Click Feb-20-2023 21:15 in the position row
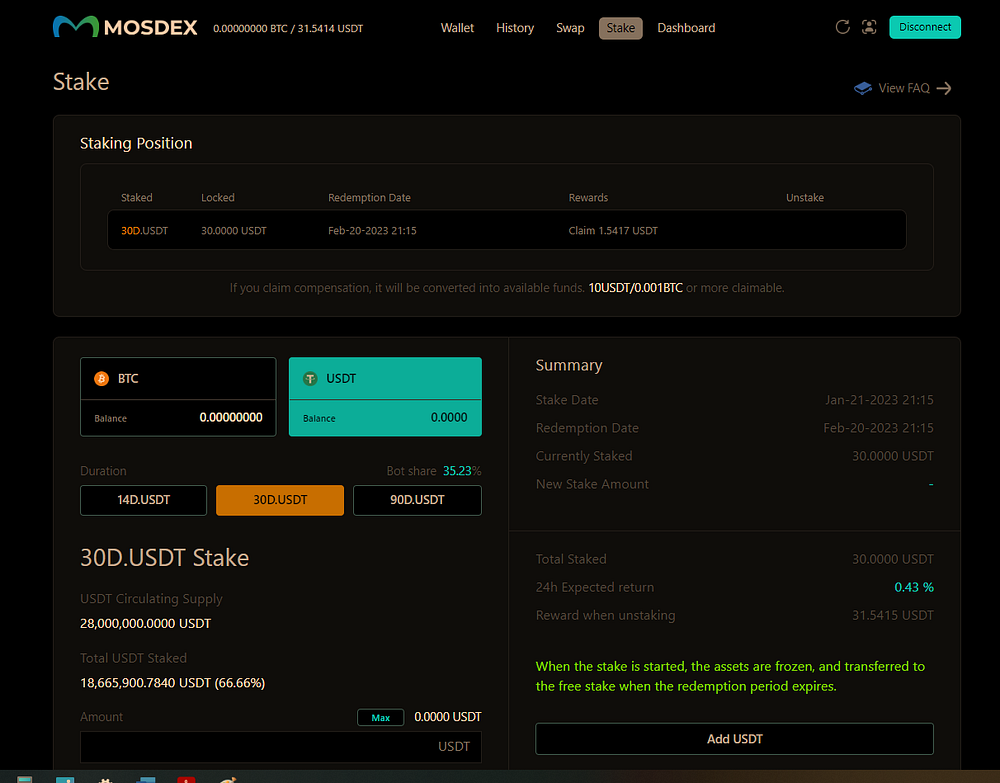The height and width of the screenshot is (783, 1000). coord(372,231)
